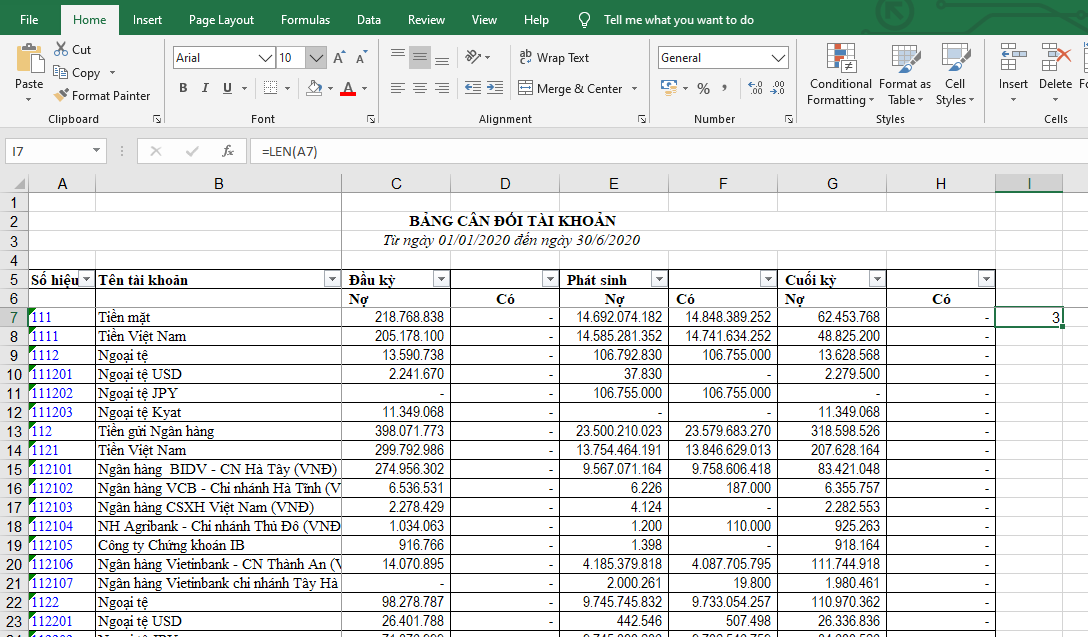Open the Page Layout tab
The width and height of the screenshot is (1088, 637).
[221, 20]
